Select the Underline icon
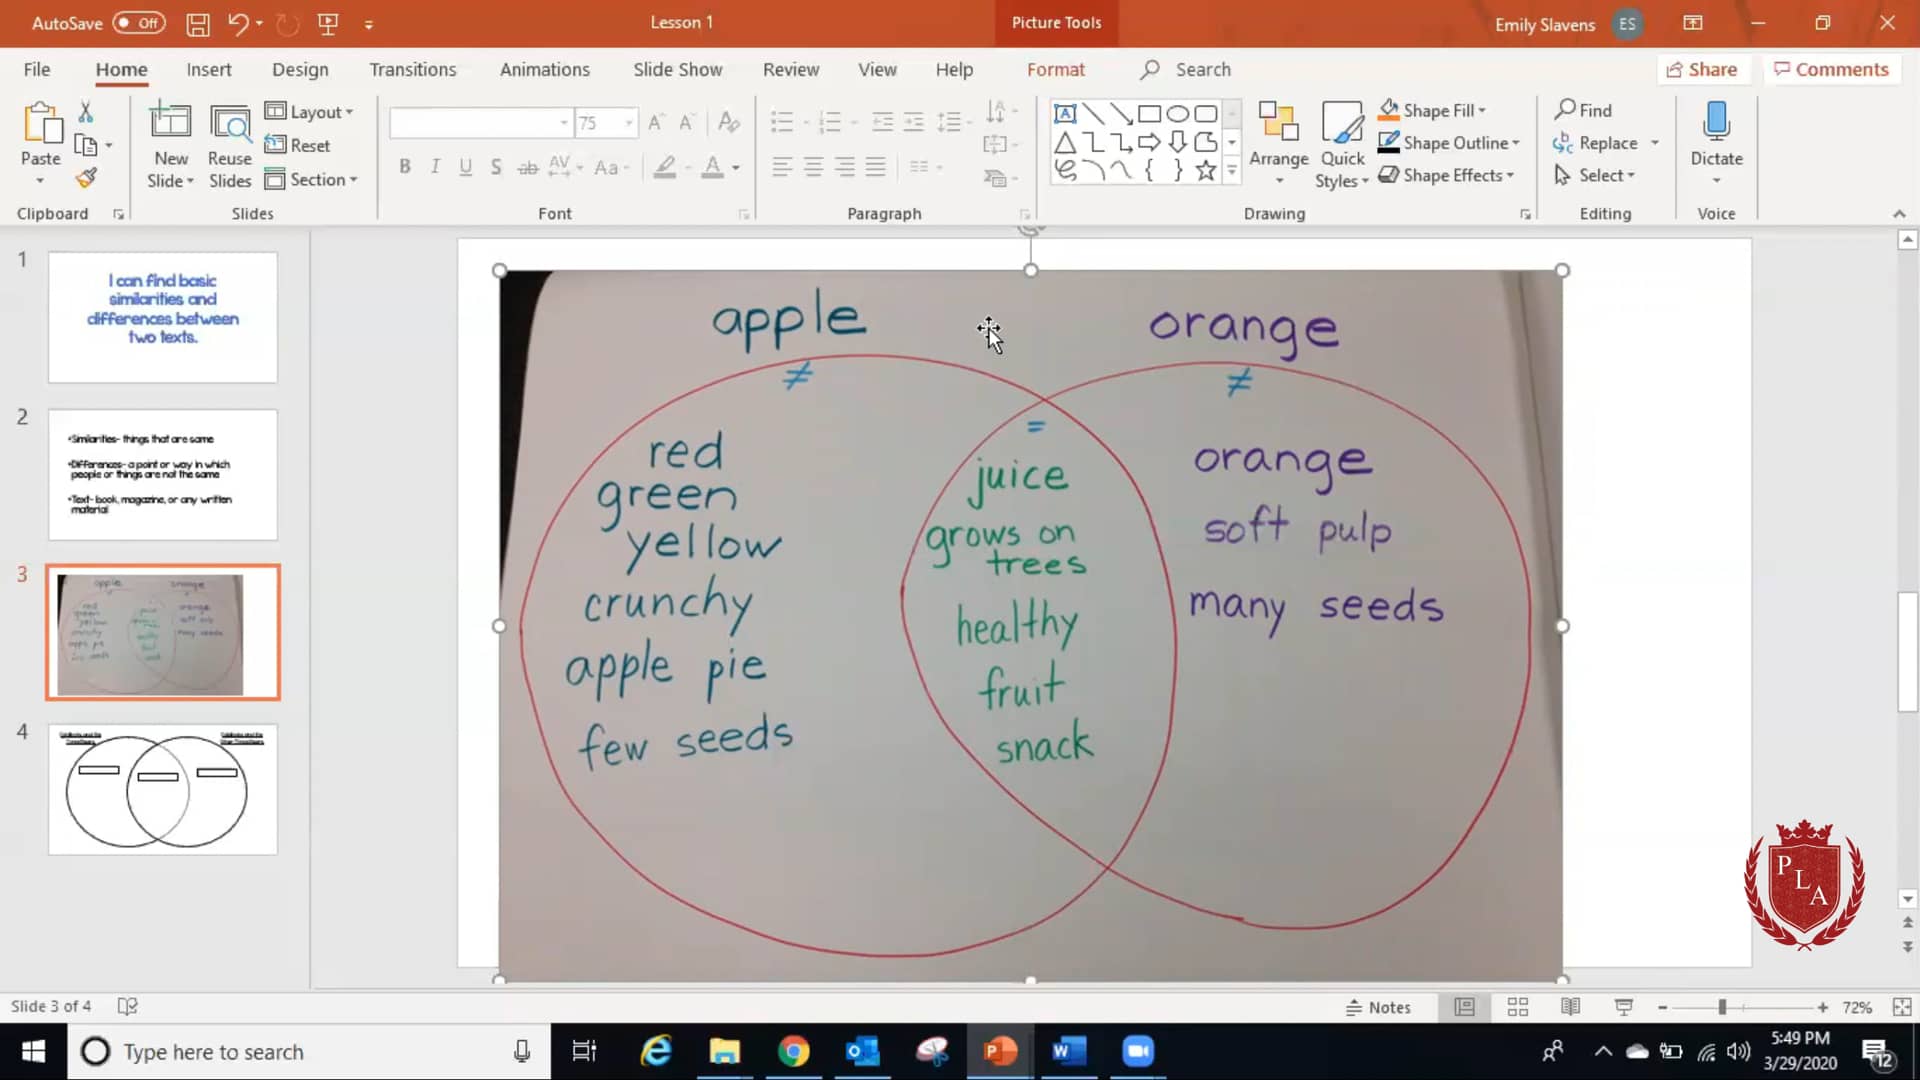Image resolution: width=1920 pixels, height=1080 pixels. (464, 166)
